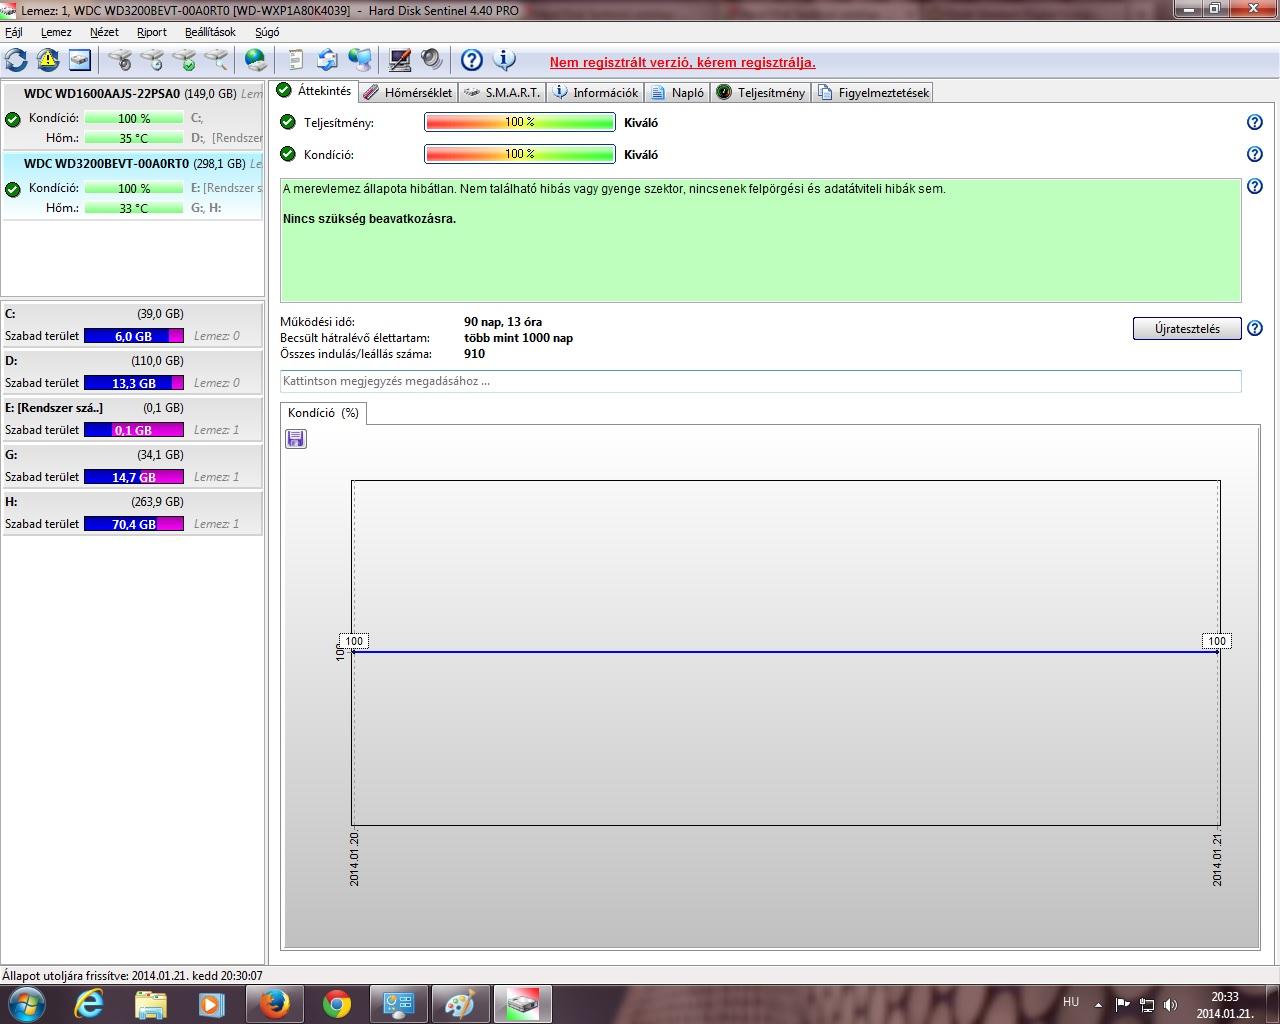Image resolution: width=1280 pixels, height=1024 pixels.
Task: Click the save floppy icon above graph
Action: tap(296, 439)
